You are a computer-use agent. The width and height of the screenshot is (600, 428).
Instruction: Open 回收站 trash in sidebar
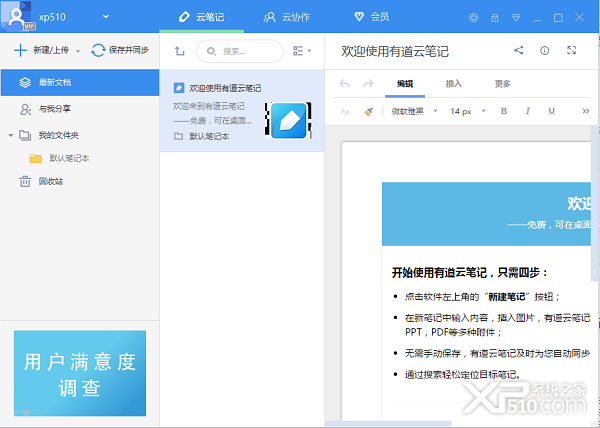point(41,181)
